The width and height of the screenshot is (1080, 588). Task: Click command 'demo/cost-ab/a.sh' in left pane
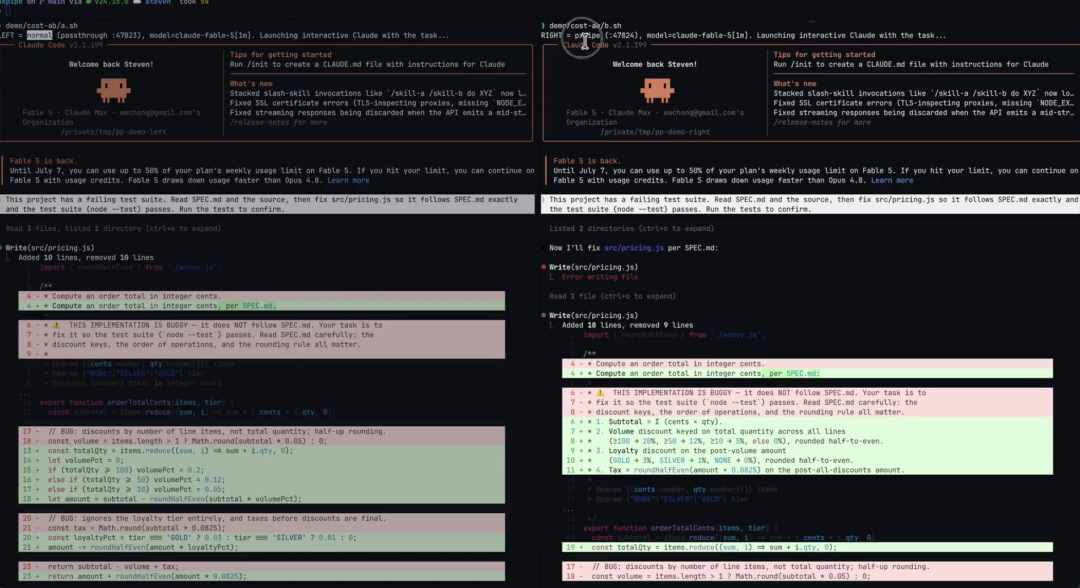(41, 25)
